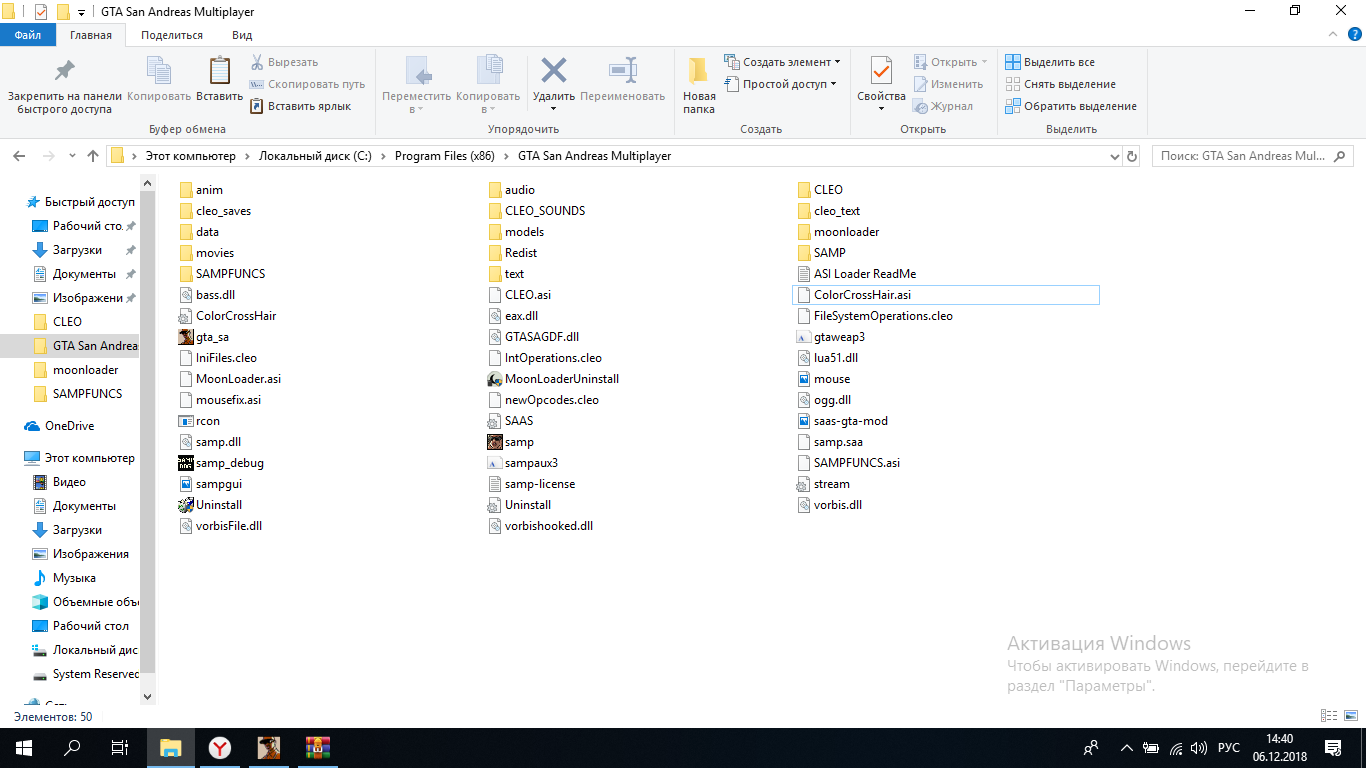Click Program Files (x86) in address path

pyautogui.click(x=446, y=156)
